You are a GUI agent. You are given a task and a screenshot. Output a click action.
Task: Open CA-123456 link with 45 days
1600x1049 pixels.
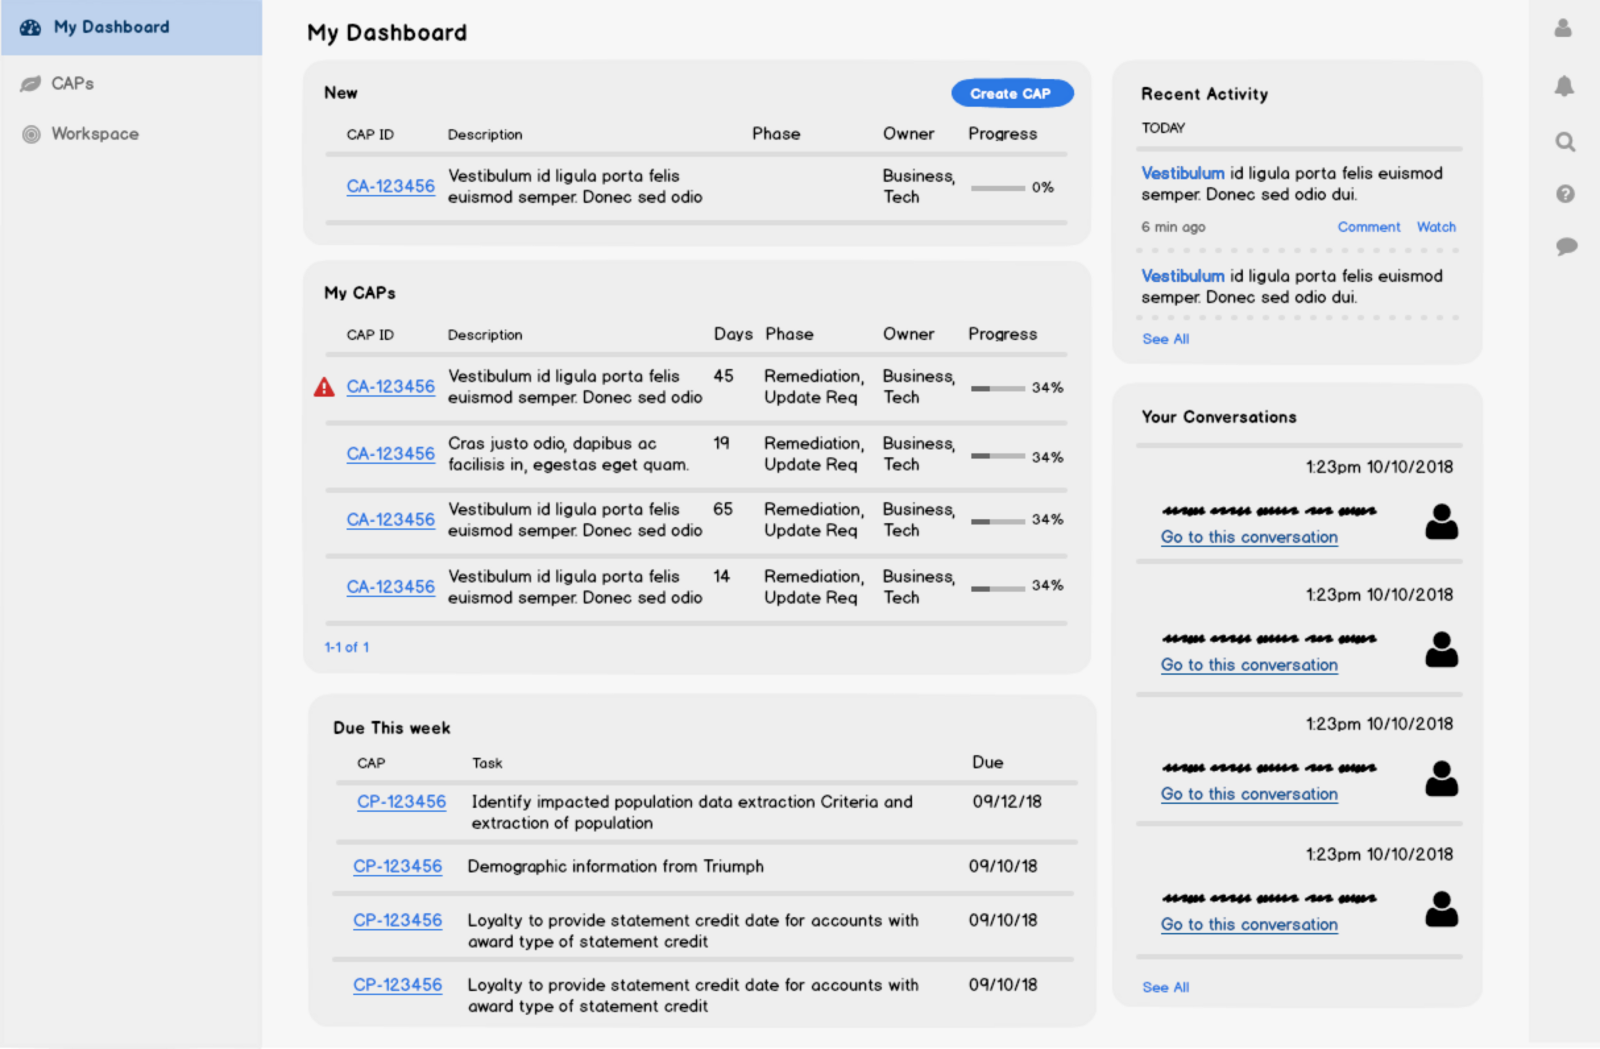point(390,386)
